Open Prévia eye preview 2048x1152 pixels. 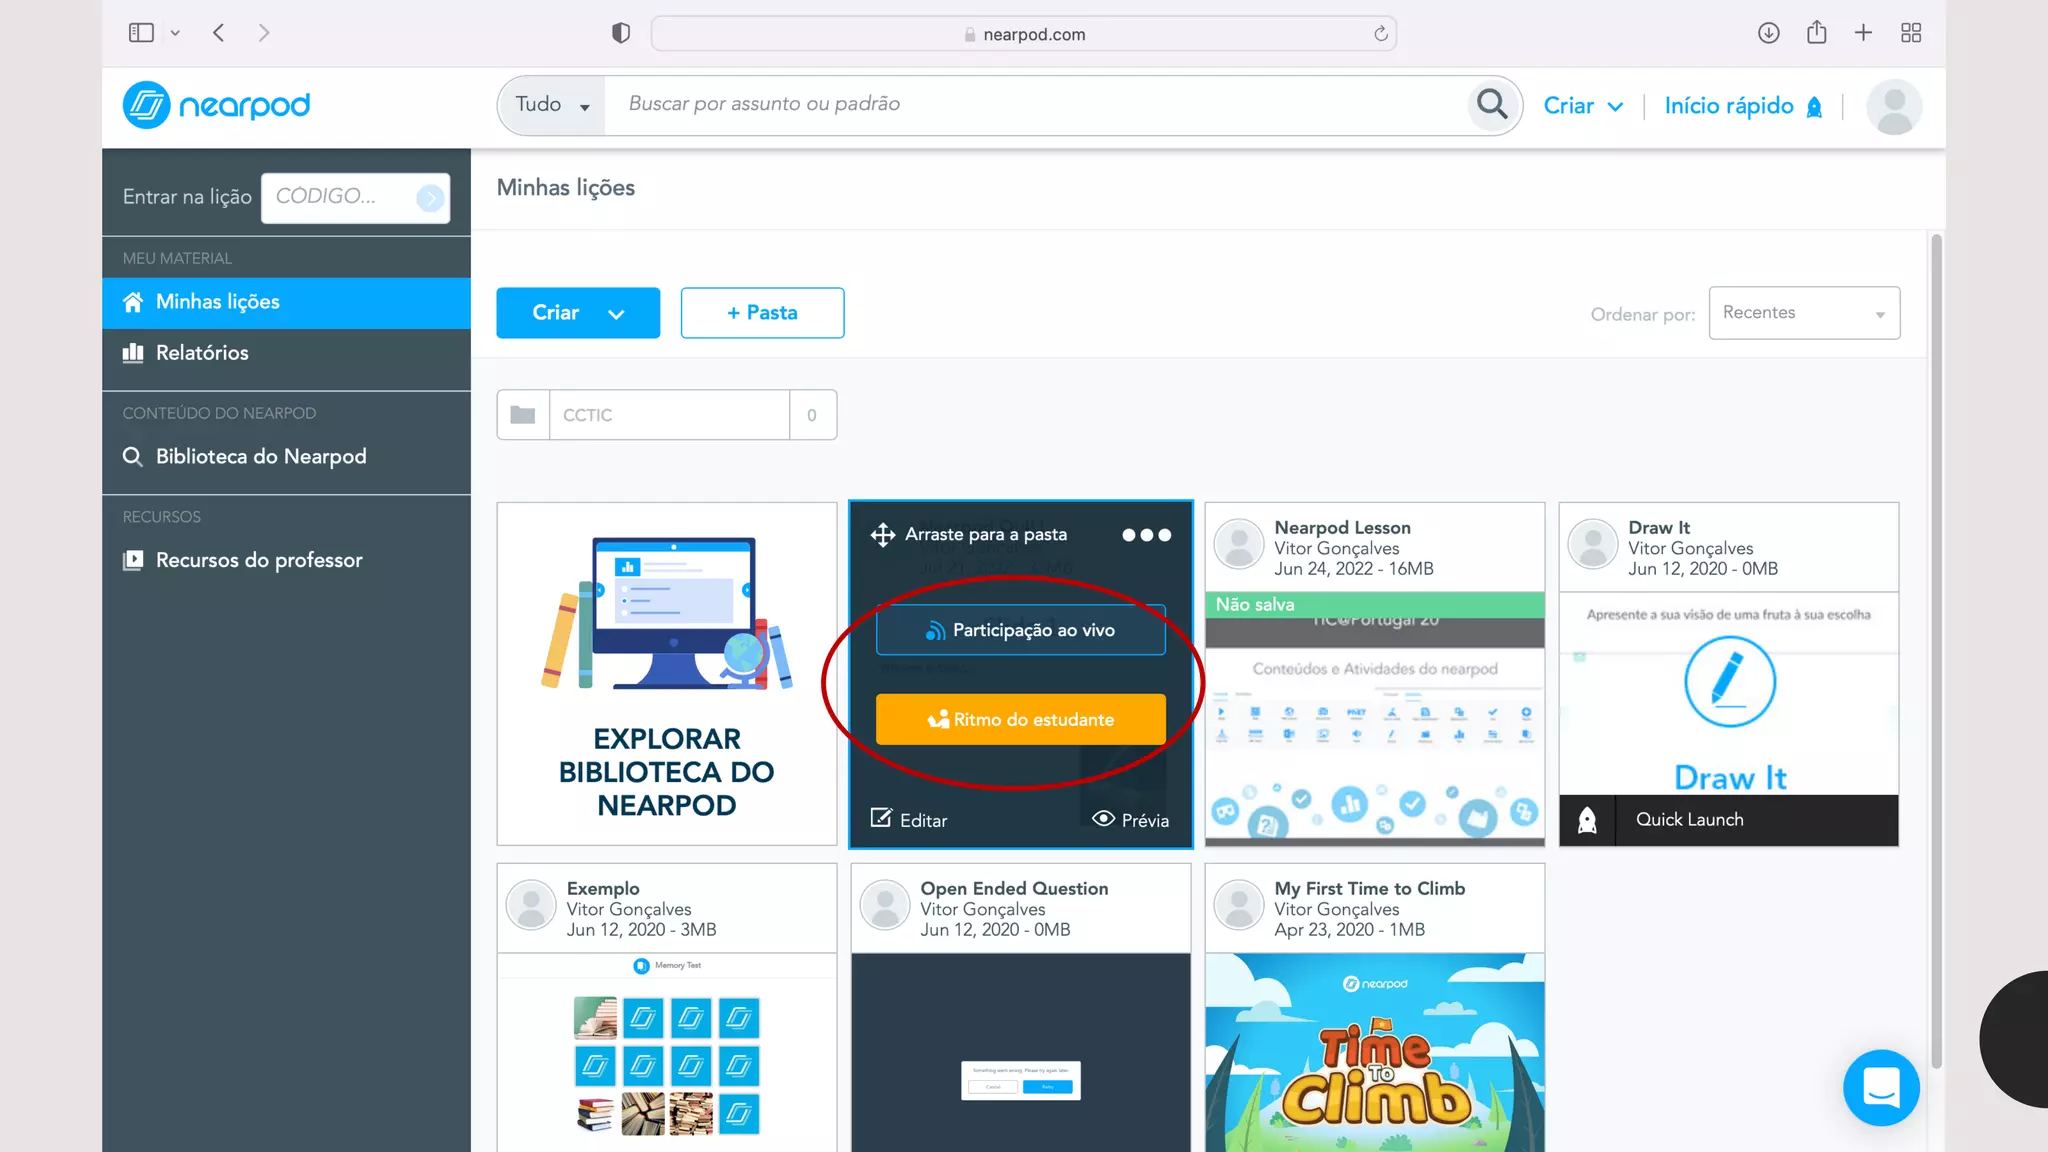(x=1130, y=820)
